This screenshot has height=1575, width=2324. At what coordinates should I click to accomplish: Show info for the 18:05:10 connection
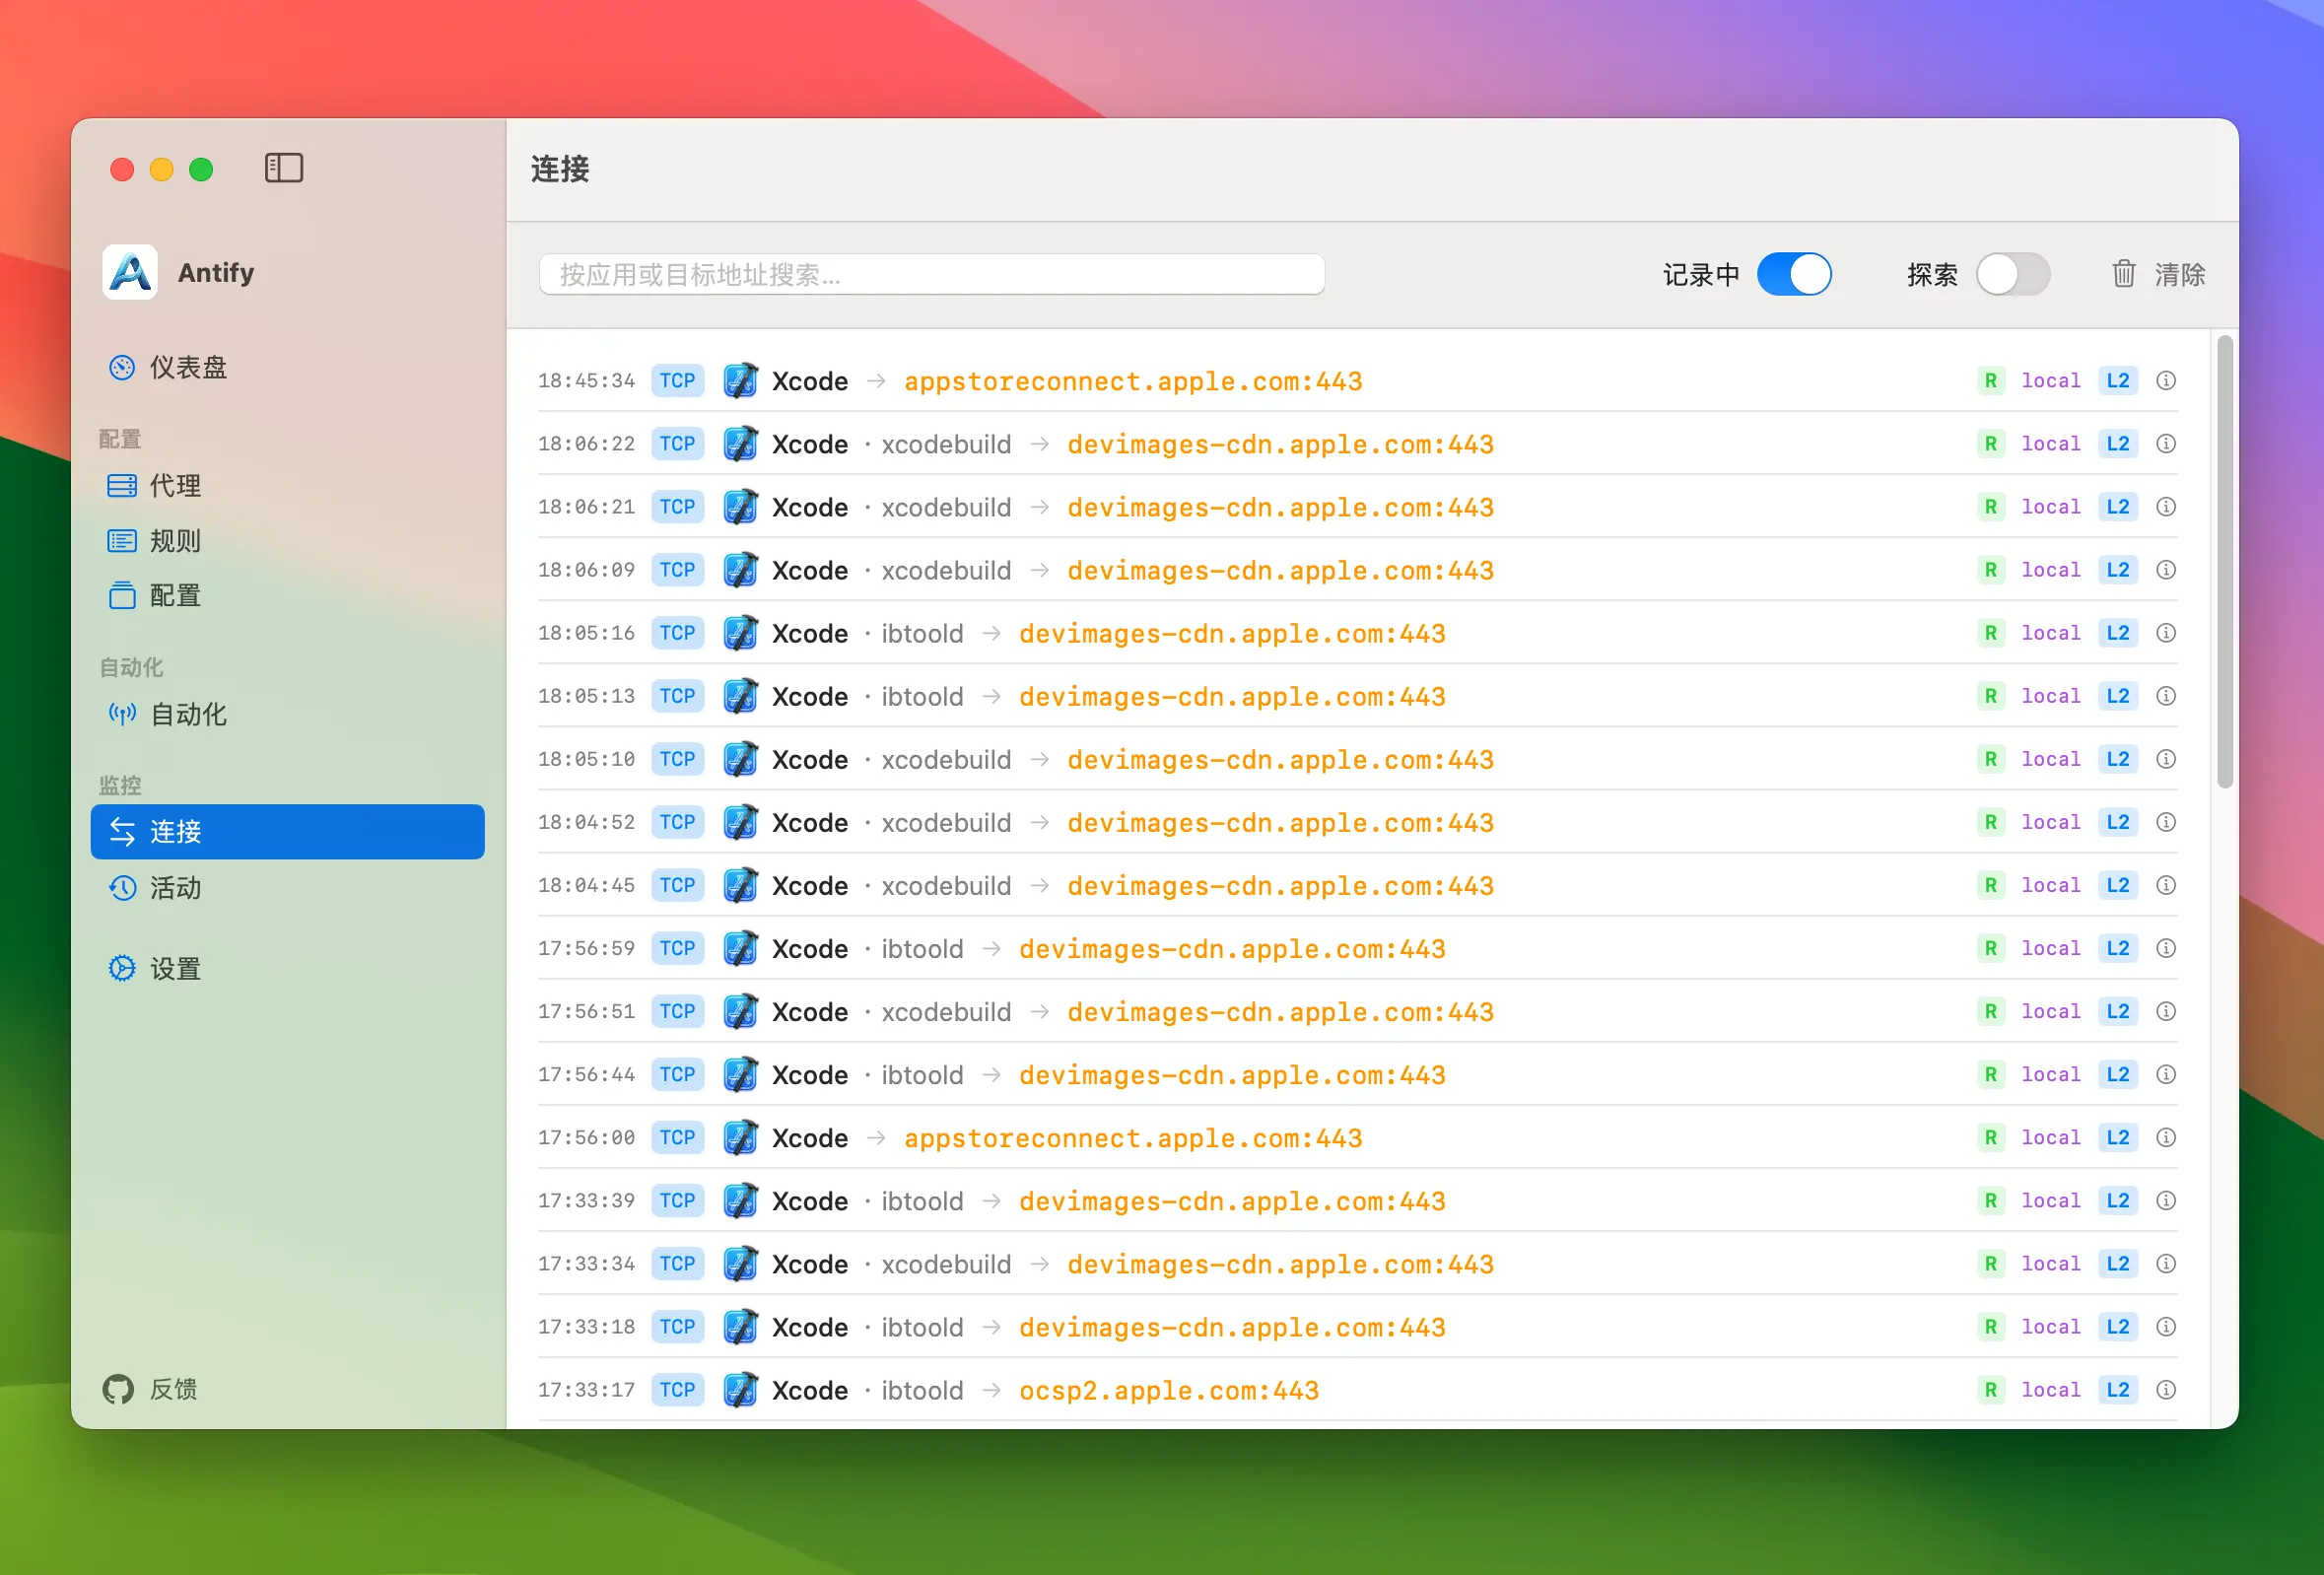2166,759
